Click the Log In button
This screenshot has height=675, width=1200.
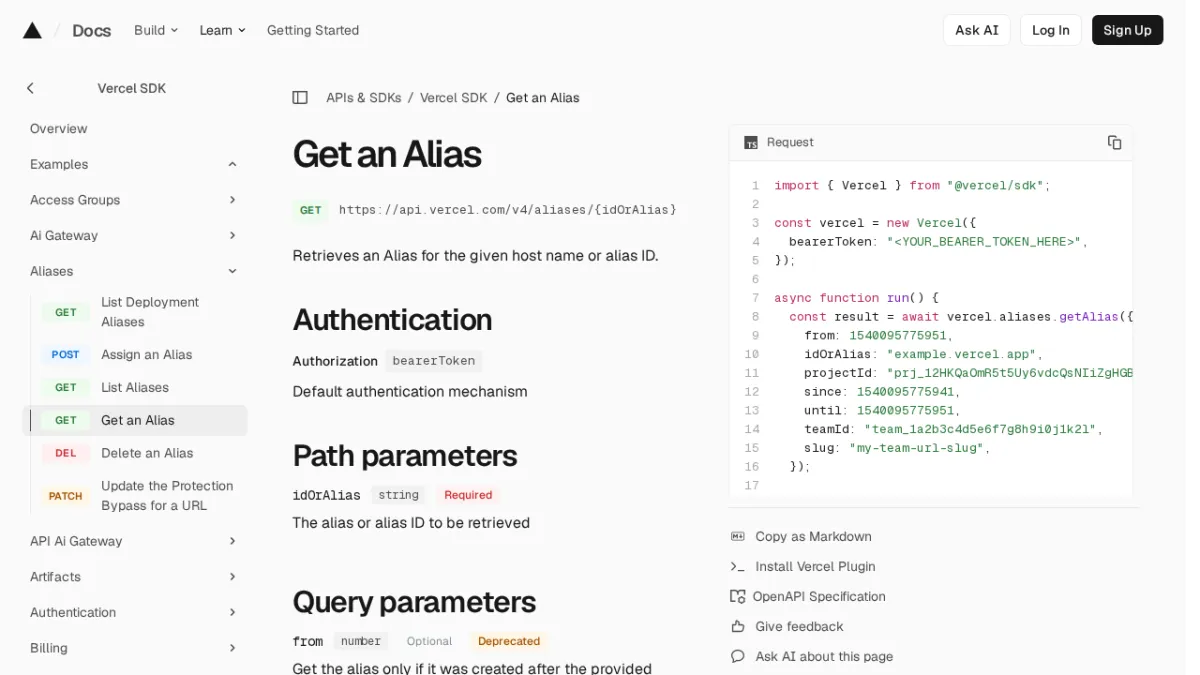[x=1050, y=30]
